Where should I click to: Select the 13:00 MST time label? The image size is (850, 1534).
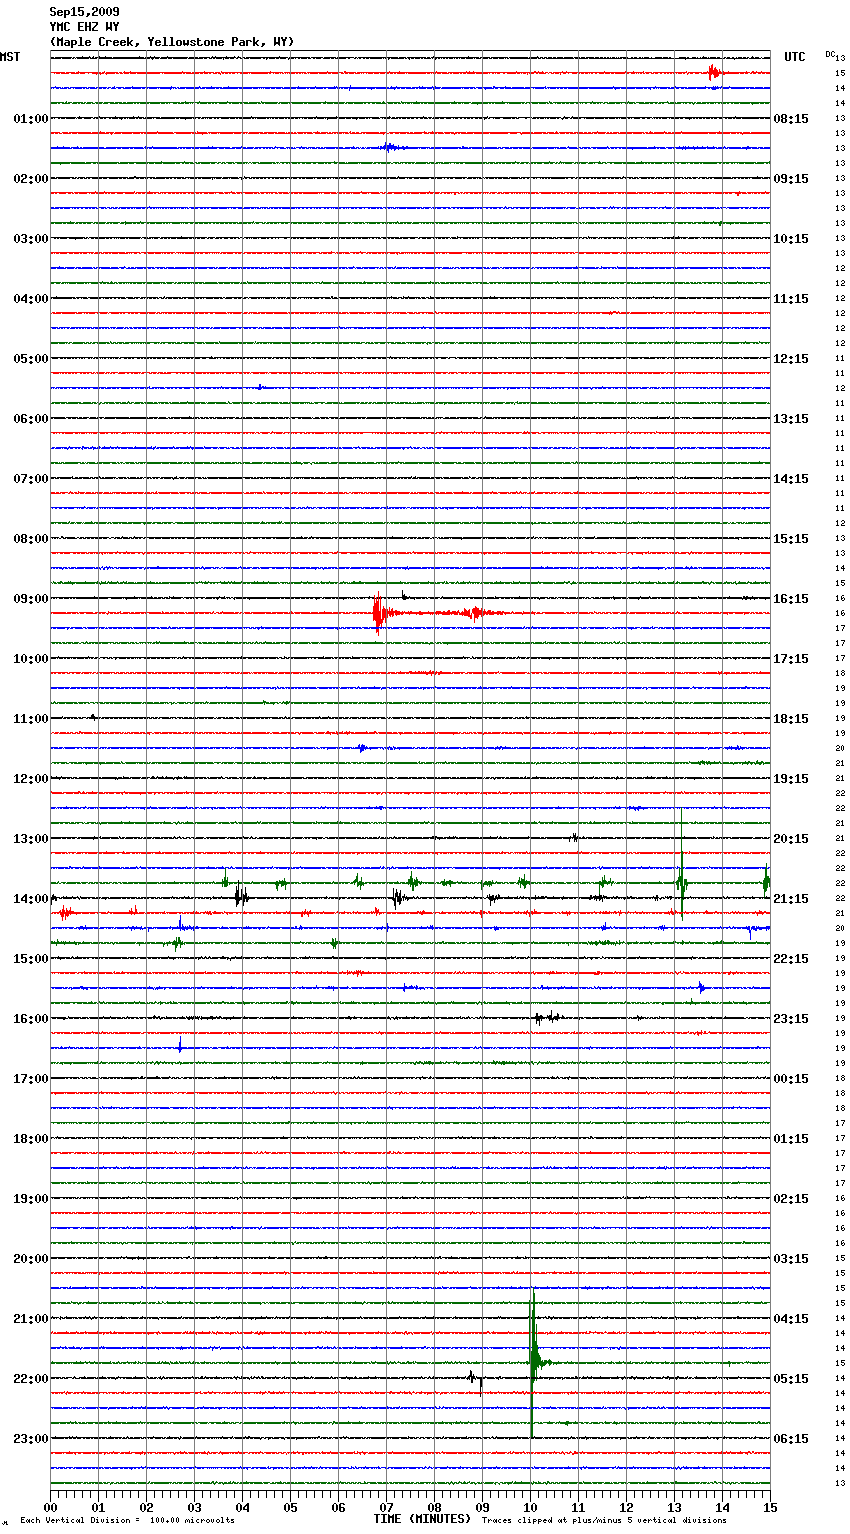click(x=30, y=839)
